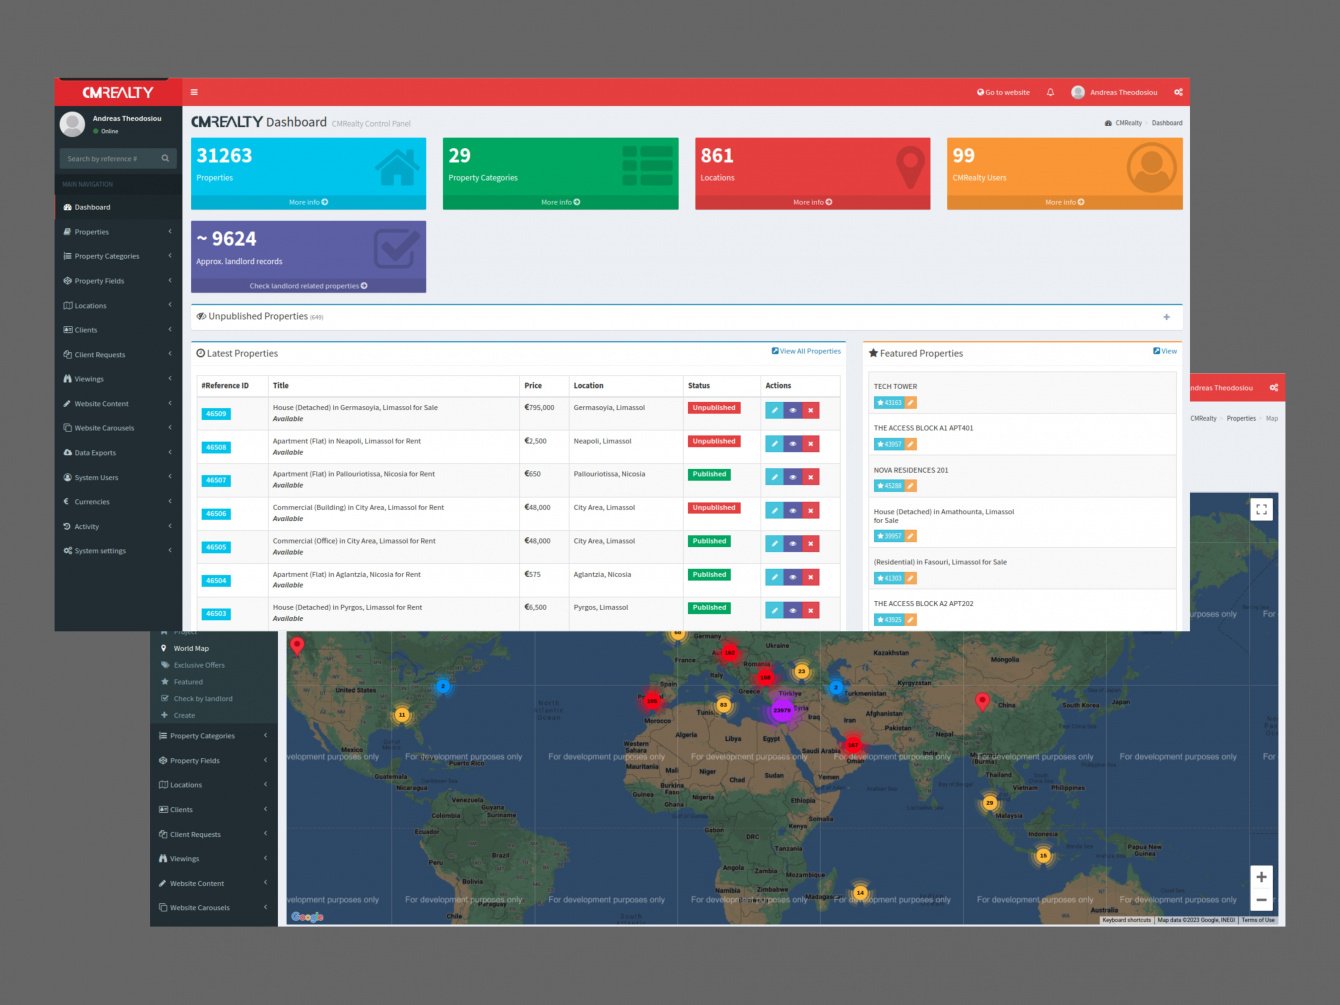This screenshot has height=1005, width=1340.
Task: Select World Map in the sidebar
Action: point(191,648)
